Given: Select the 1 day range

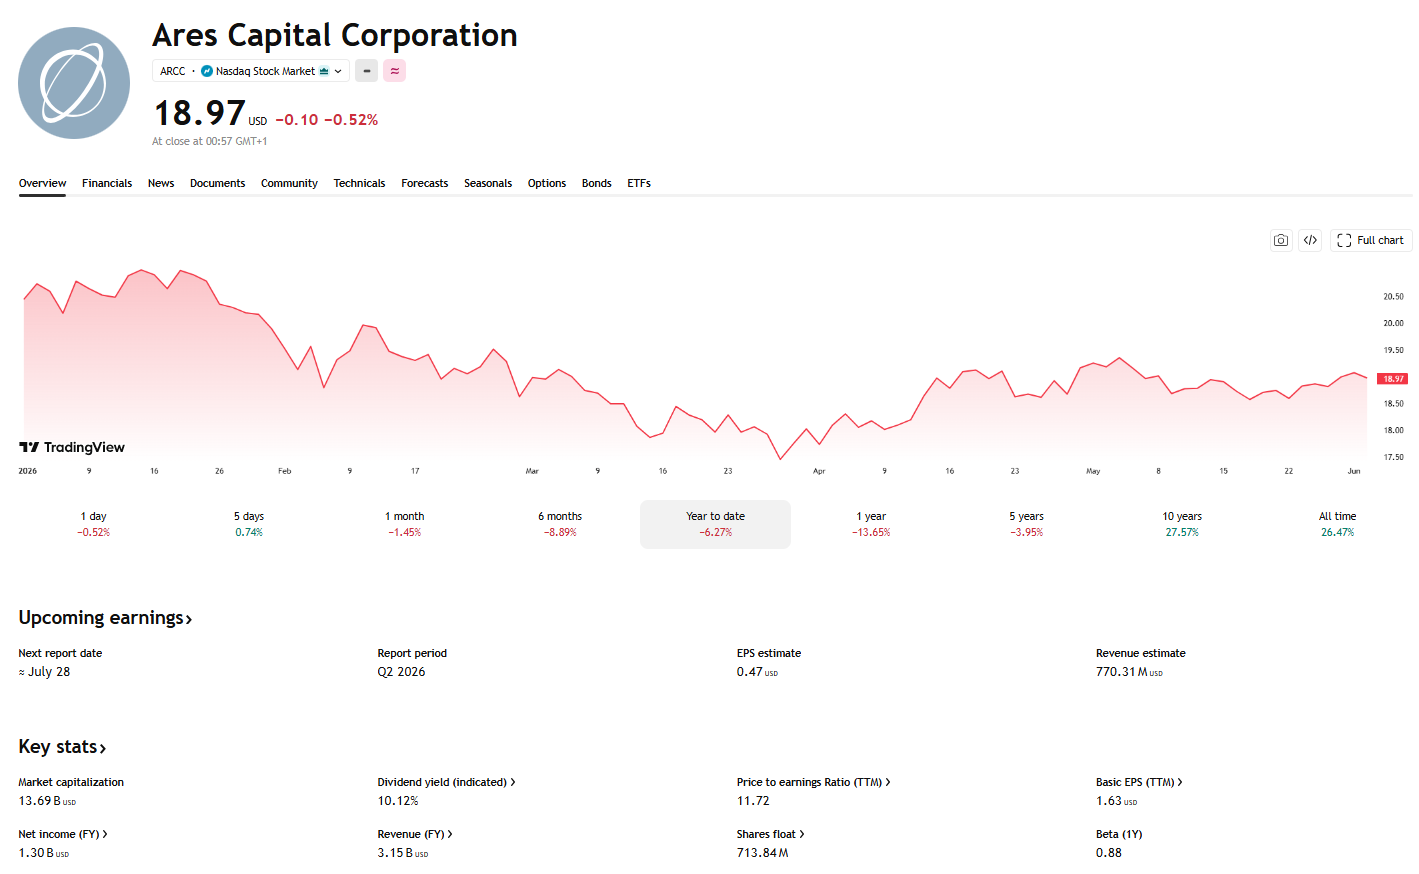Looking at the screenshot, I should click(x=94, y=524).
